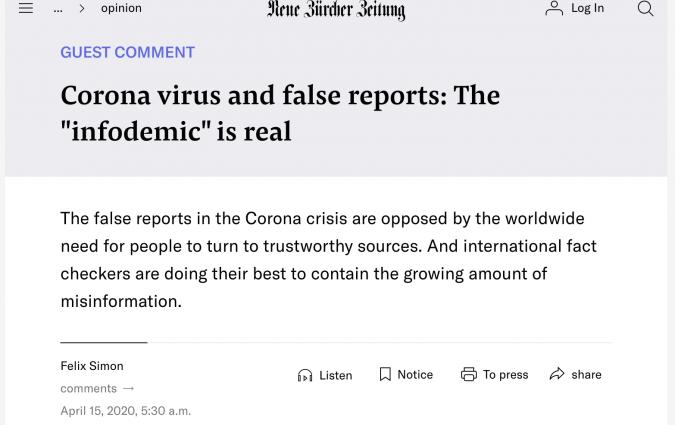Open author Felix Simon's page
Image resolution: width=675 pixels, height=425 pixels.
click(x=92, y=366)
